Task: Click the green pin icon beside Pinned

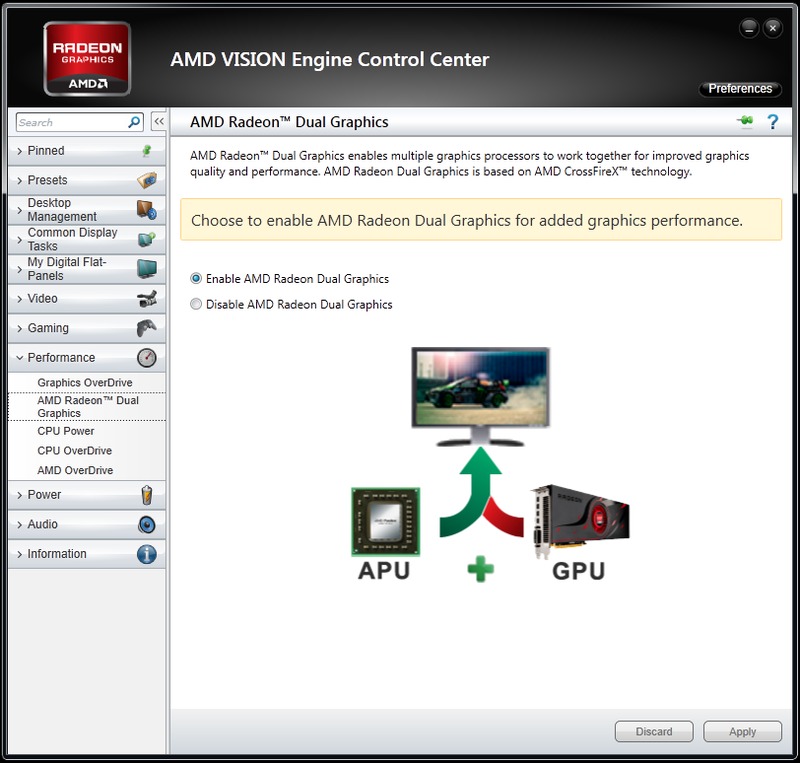Action: point(147,151)
